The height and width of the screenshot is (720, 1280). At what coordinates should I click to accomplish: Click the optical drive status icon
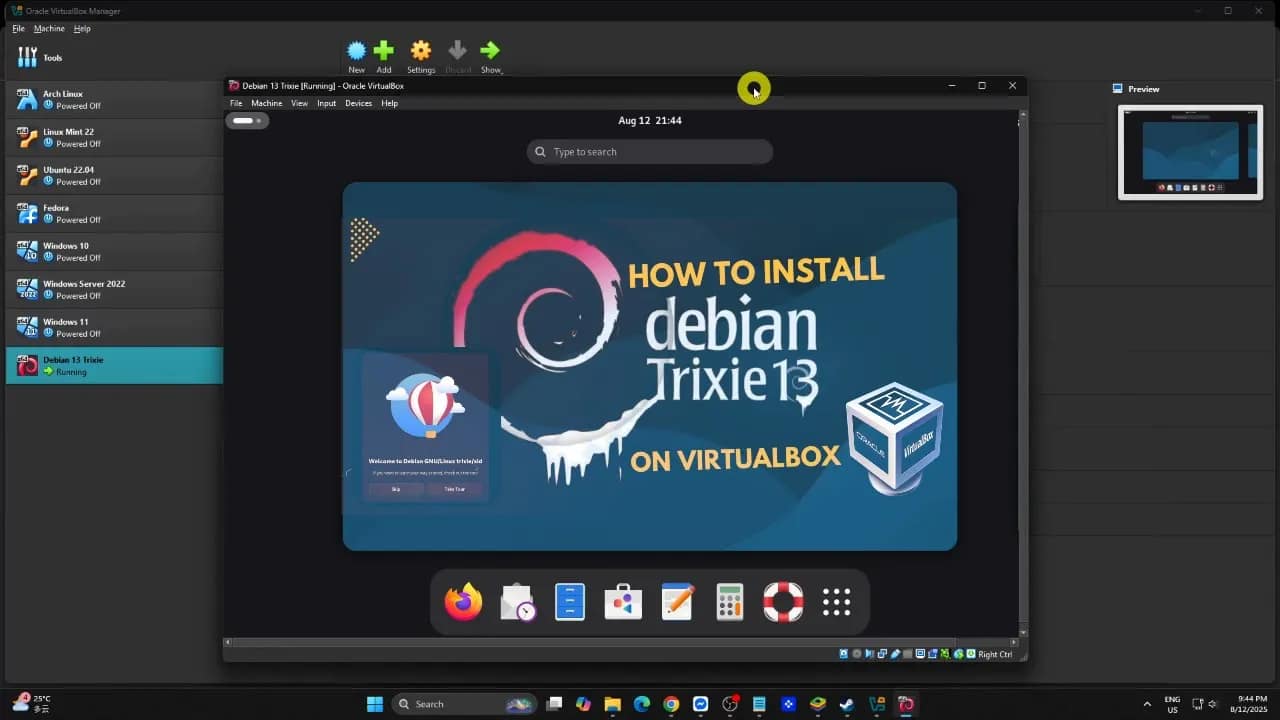click(857, 653)
